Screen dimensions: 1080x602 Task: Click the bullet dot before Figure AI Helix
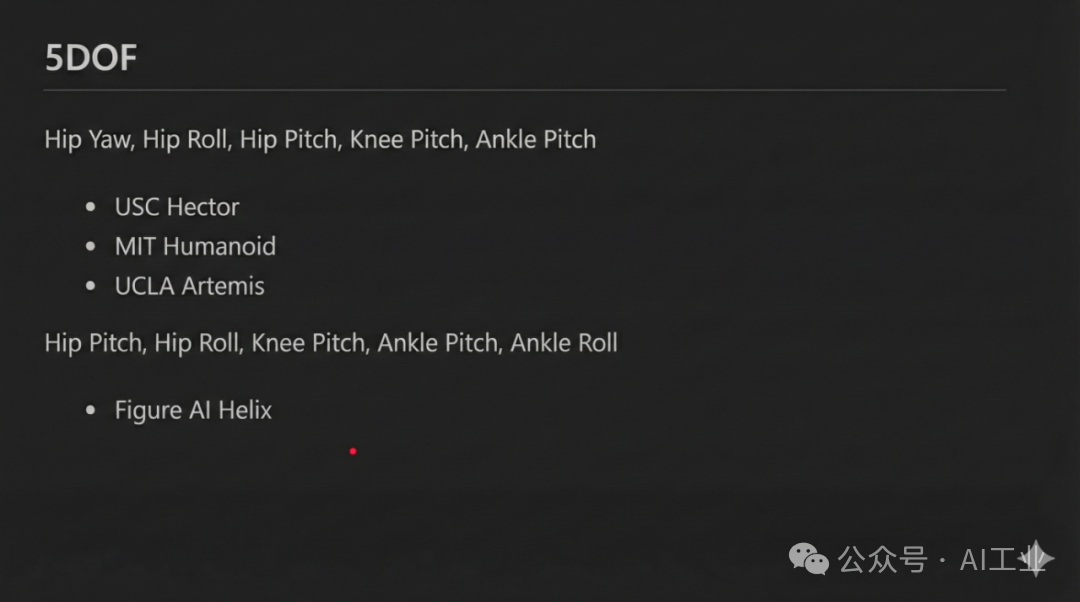point(92,410)
